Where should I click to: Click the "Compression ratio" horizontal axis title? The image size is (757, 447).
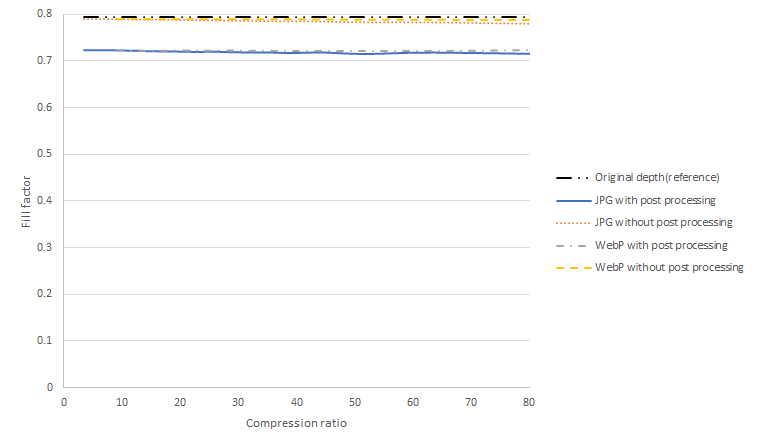click(296, 423)
